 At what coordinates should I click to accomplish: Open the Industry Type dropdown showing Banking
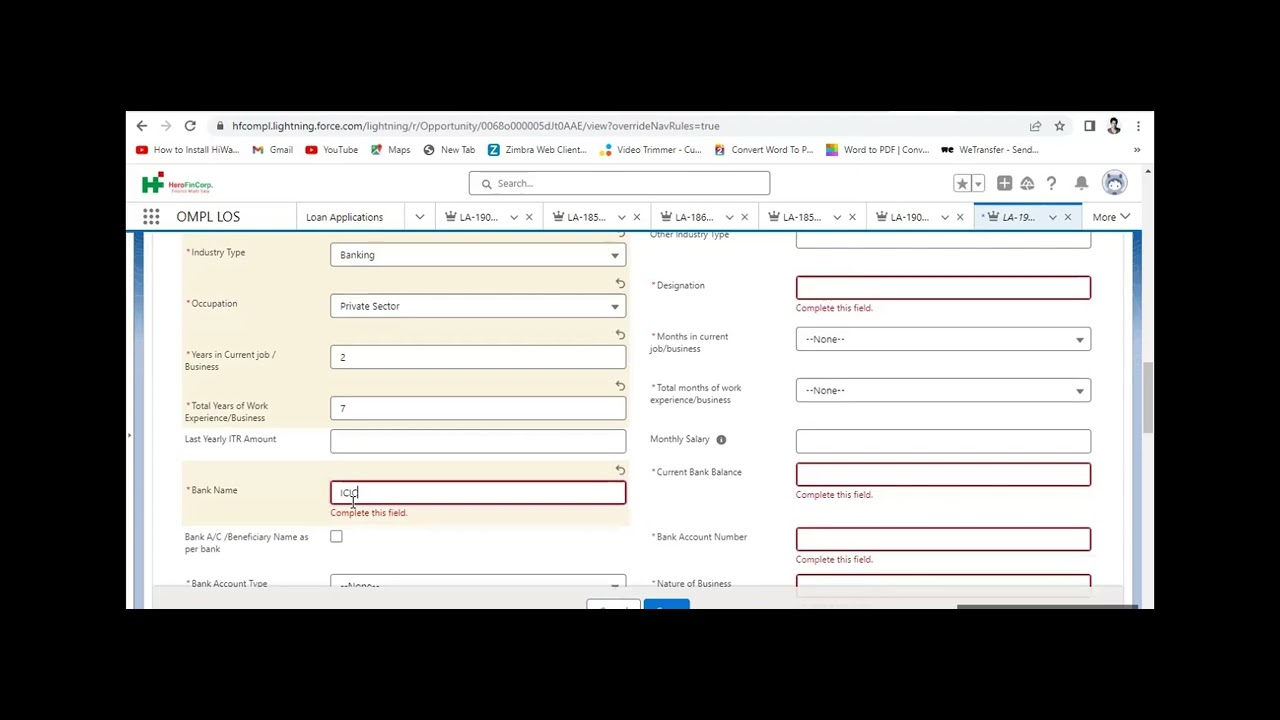click(478, 255)
